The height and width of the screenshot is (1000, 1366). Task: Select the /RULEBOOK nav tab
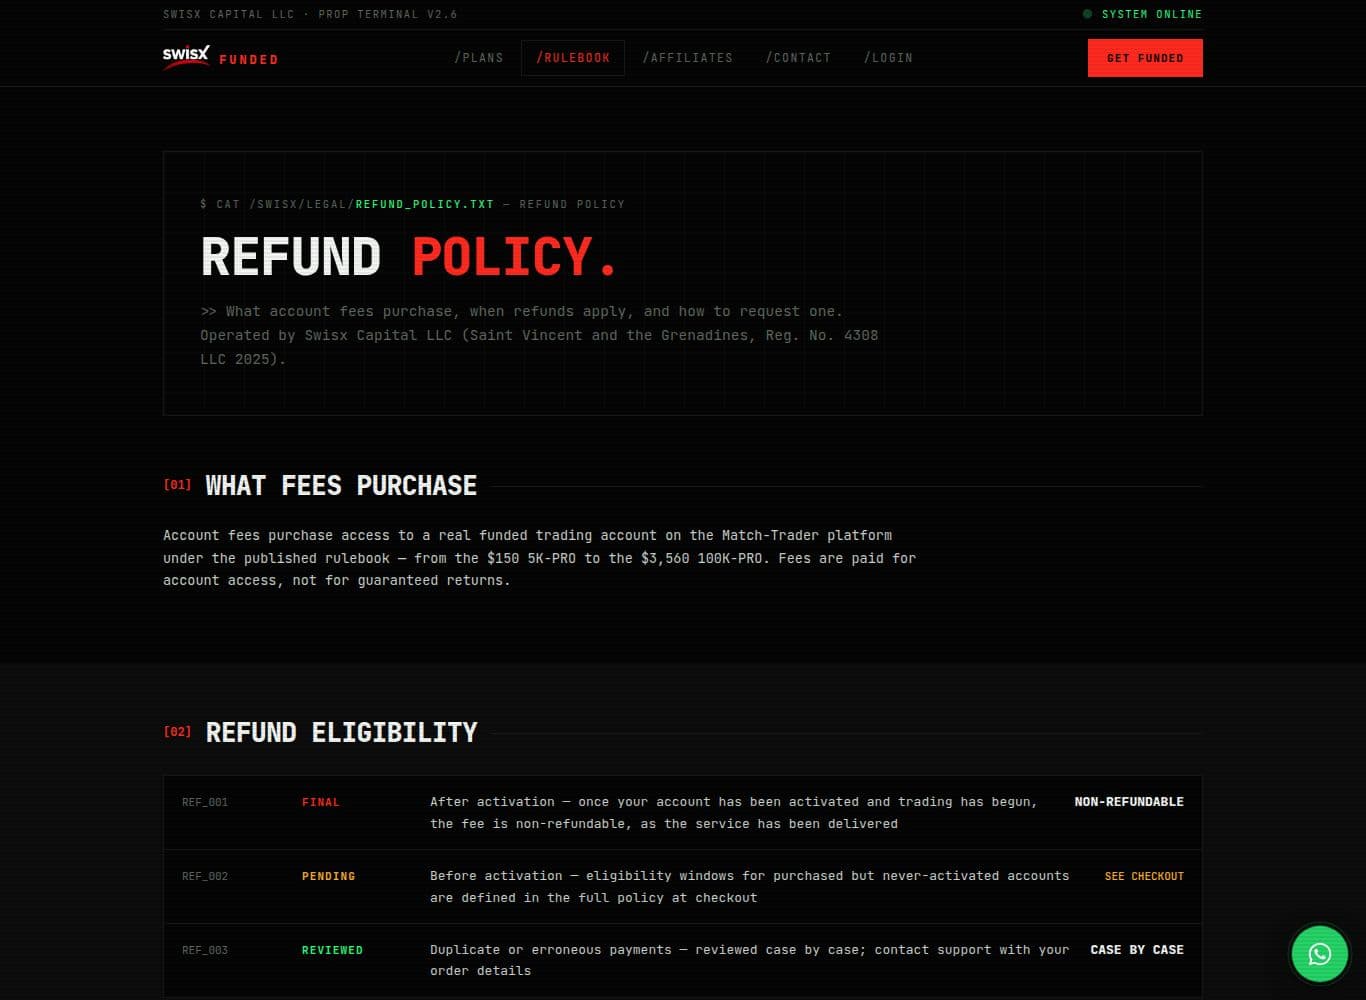click(x=573, y=58)
